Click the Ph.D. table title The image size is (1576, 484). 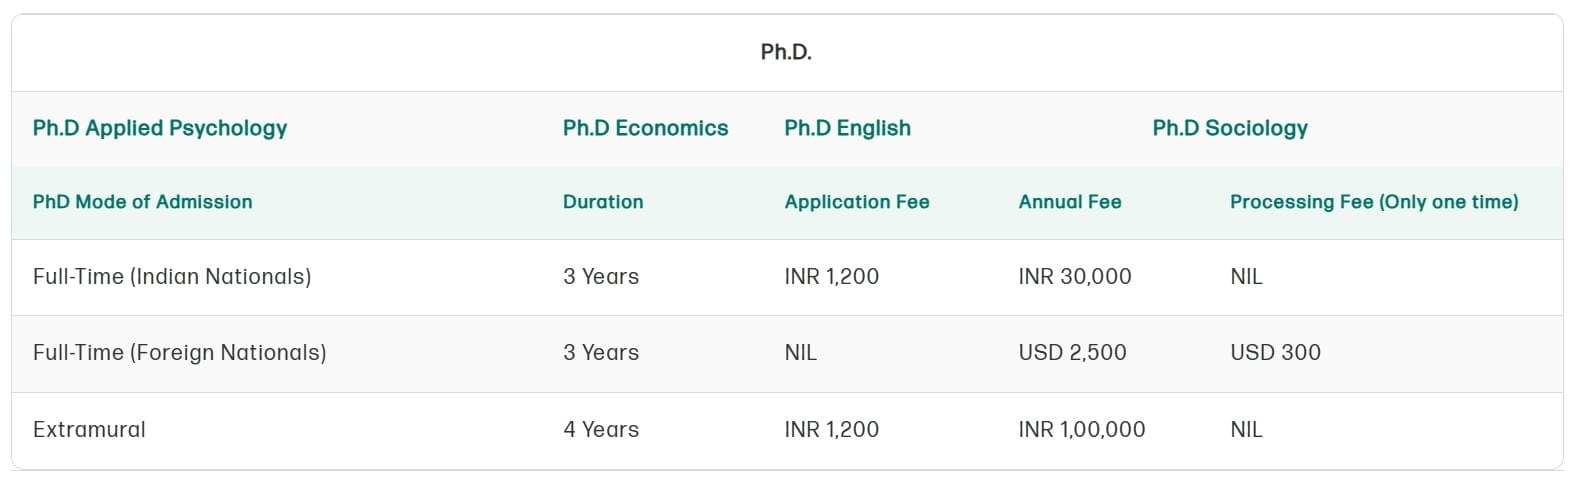coord(786,52)
